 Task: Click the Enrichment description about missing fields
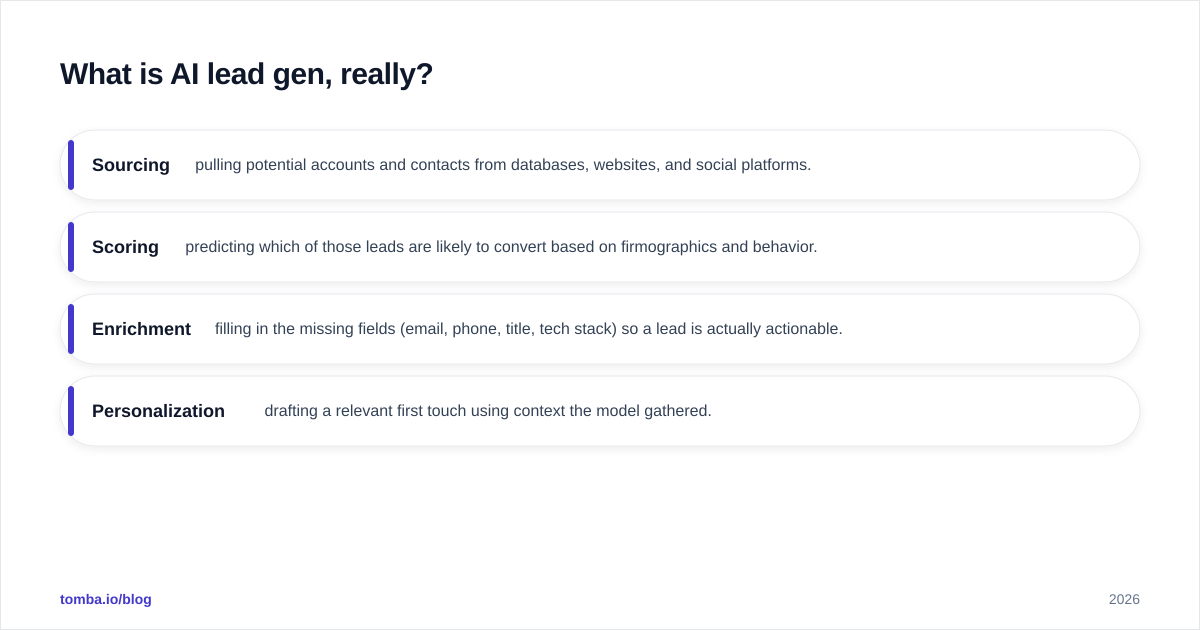pos(529,329)
